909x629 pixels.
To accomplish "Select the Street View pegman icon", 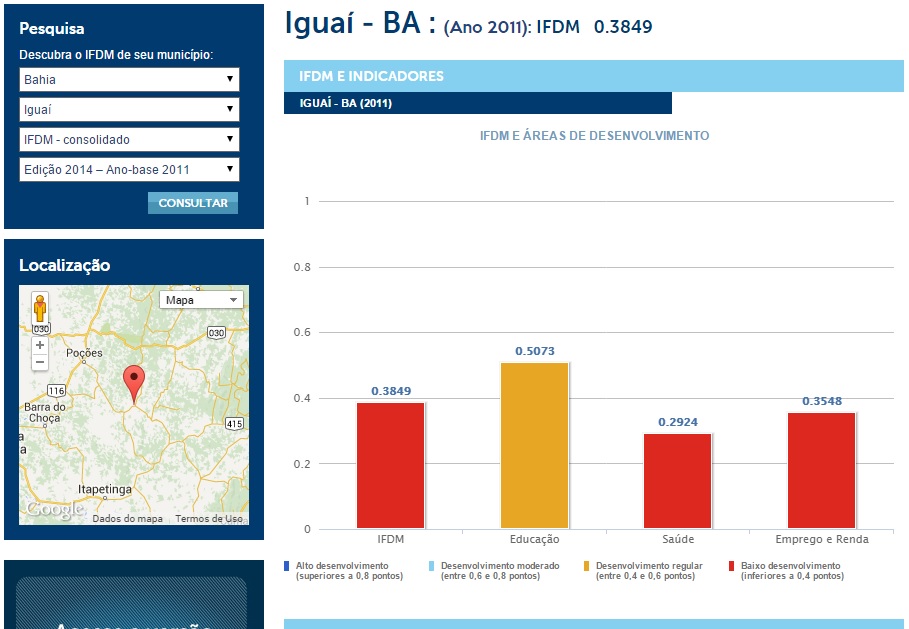I will pos(40,308).
